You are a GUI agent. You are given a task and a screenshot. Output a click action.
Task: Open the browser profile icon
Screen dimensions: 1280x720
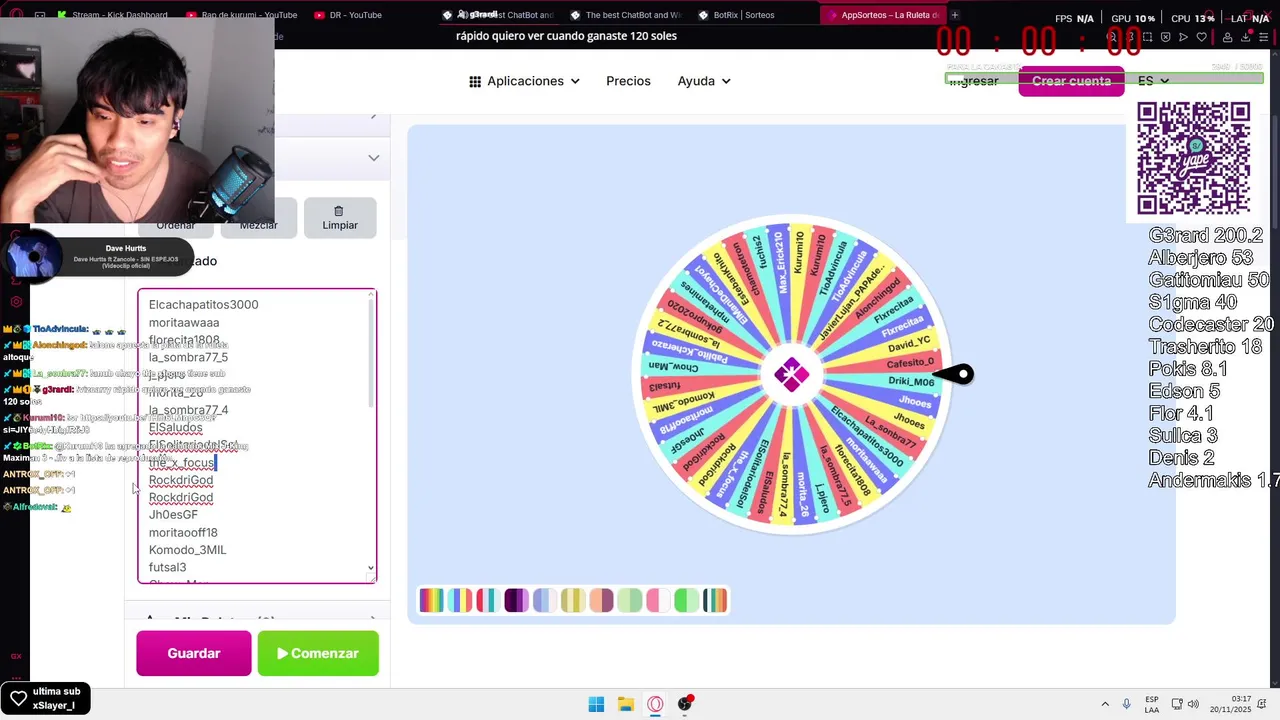tap(1227, 37)
